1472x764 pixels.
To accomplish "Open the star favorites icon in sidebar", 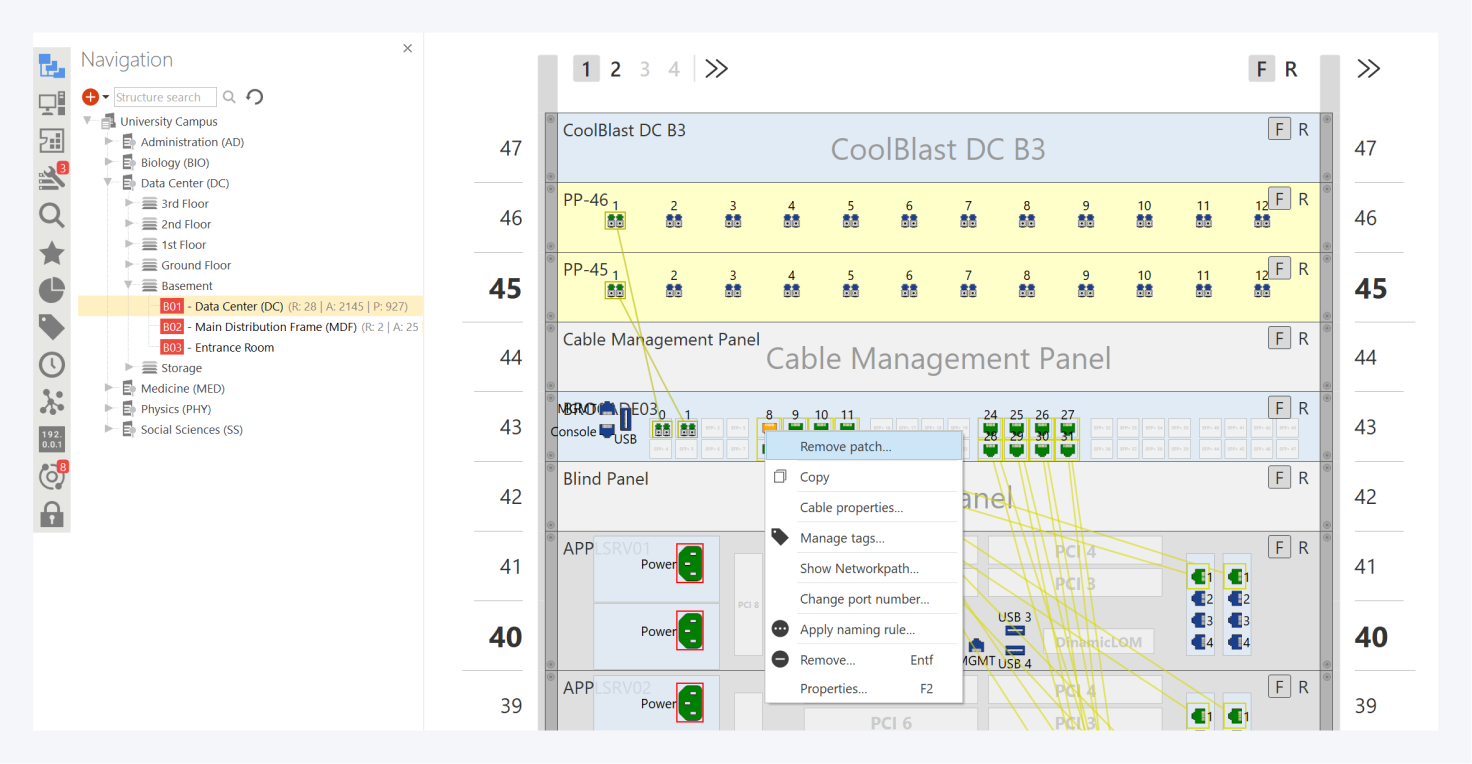I will (x=52, y=253).
